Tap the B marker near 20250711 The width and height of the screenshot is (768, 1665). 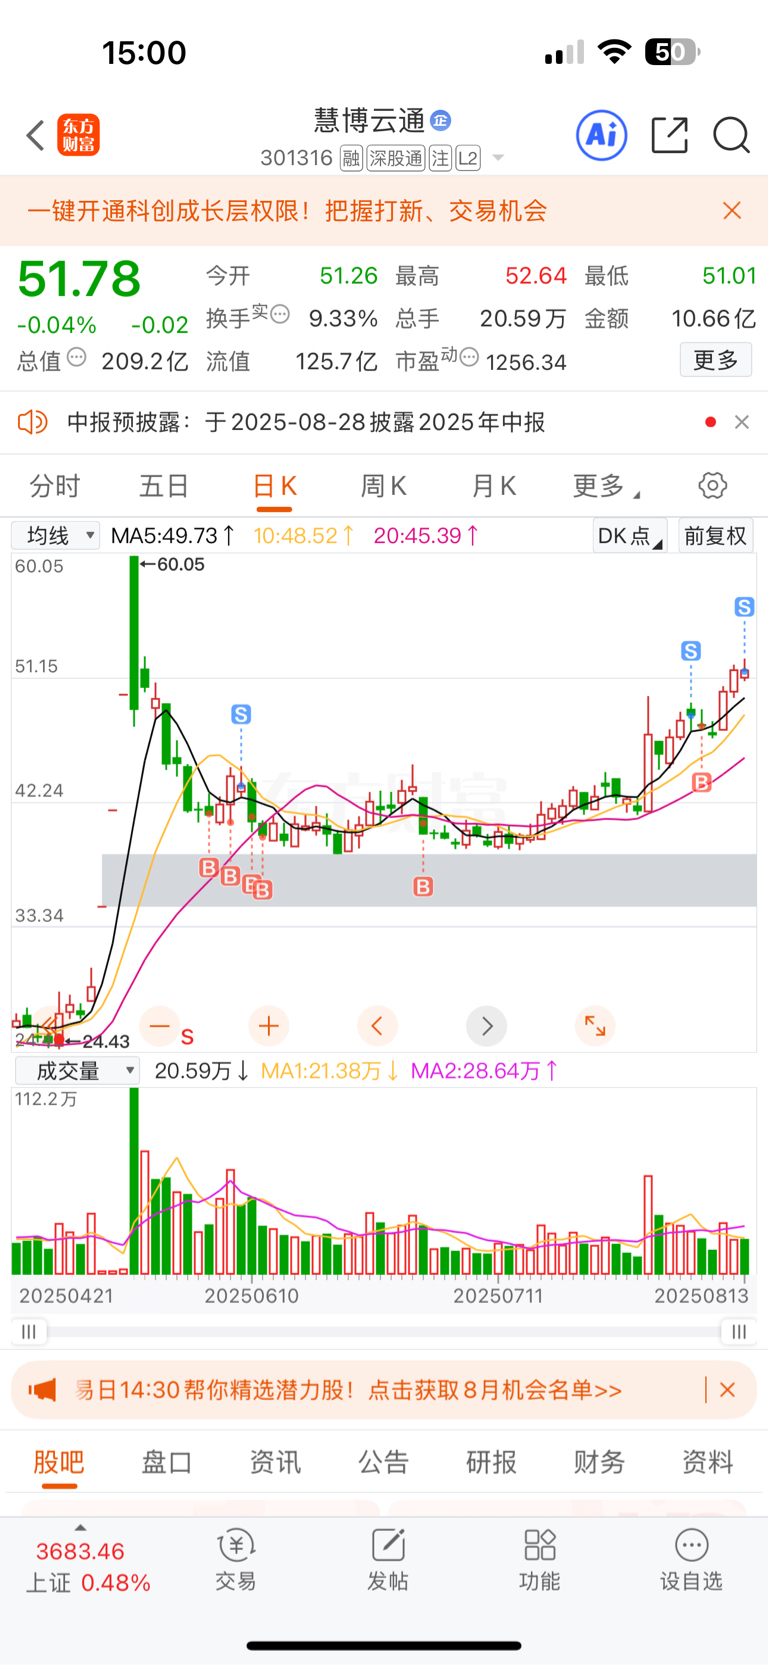(423, 886)
